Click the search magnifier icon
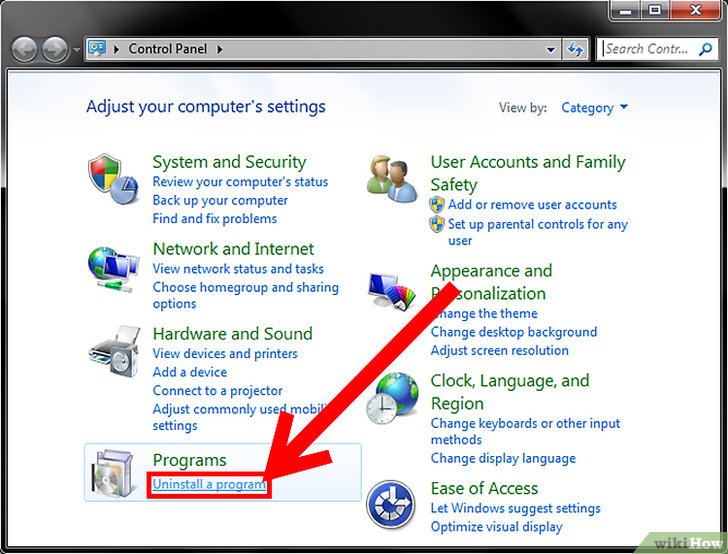The width and height of the screenshot is (728, 554). point(705,49)
